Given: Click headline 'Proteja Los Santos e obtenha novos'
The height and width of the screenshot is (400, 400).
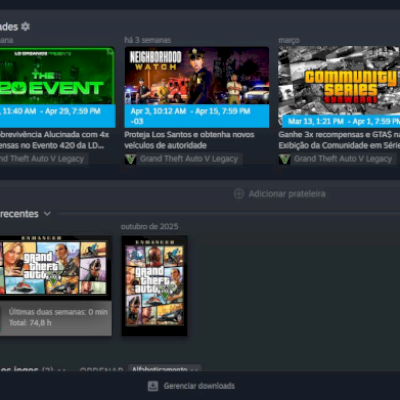Looking at the screenshot, I should coord(189,135).
